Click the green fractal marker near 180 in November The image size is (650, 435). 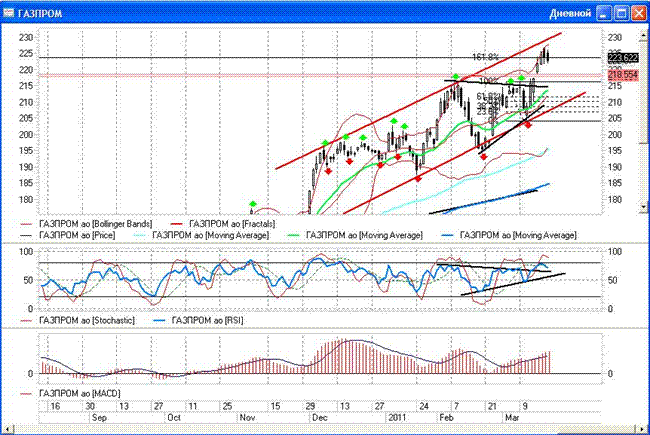pyautogui.click(x=253, y=204)
